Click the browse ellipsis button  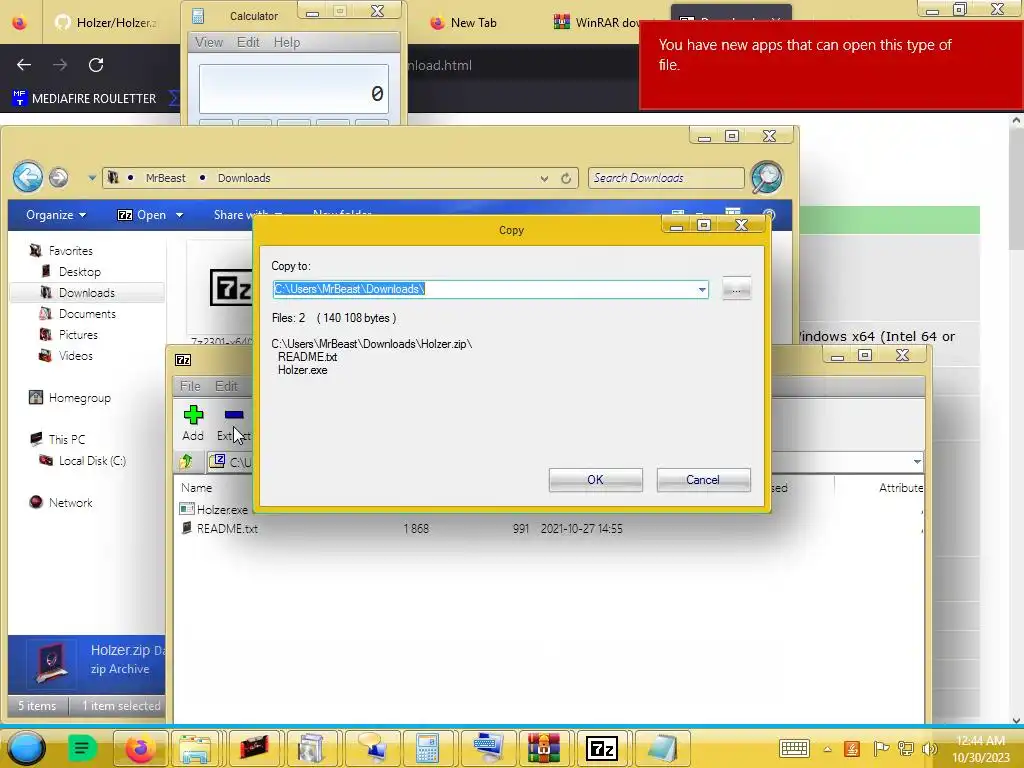pyautogui.click(x=737, y=289)
